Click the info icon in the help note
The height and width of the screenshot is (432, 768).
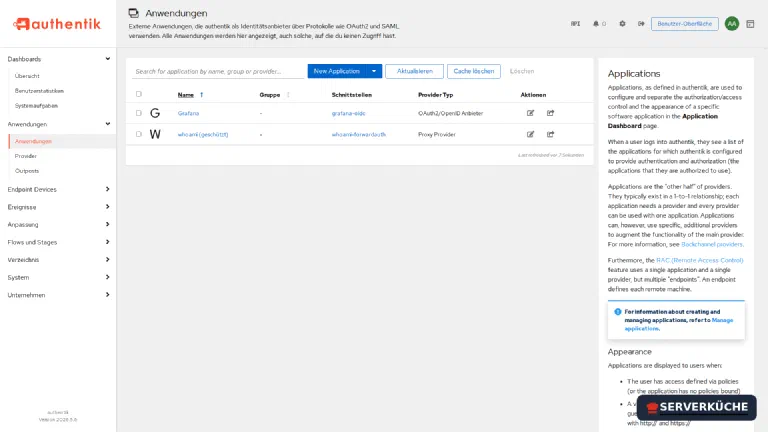(x=618, y=312)
